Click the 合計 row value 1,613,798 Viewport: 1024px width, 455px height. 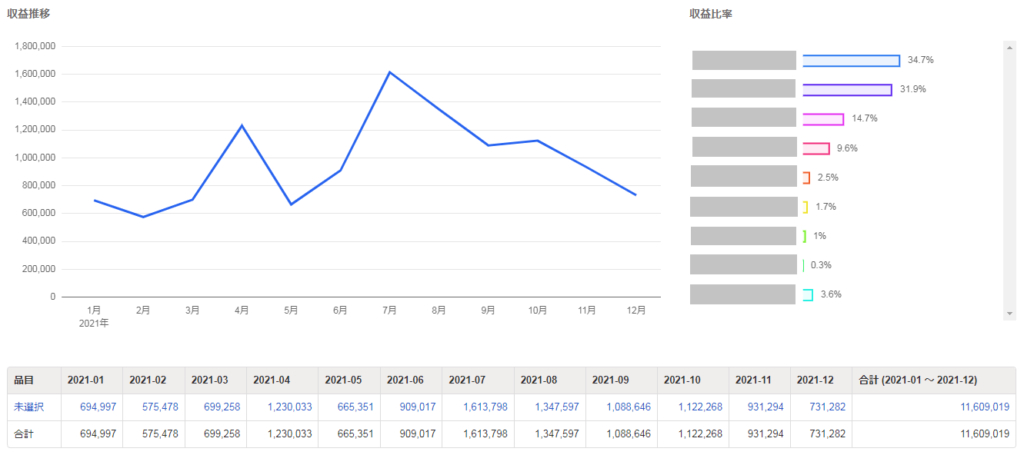point(486,433)
